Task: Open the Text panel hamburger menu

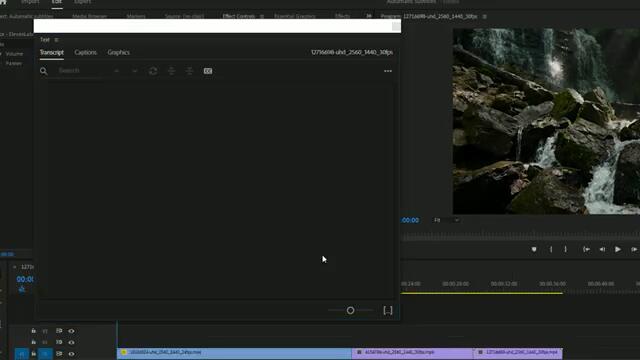Action: point(56,40)
